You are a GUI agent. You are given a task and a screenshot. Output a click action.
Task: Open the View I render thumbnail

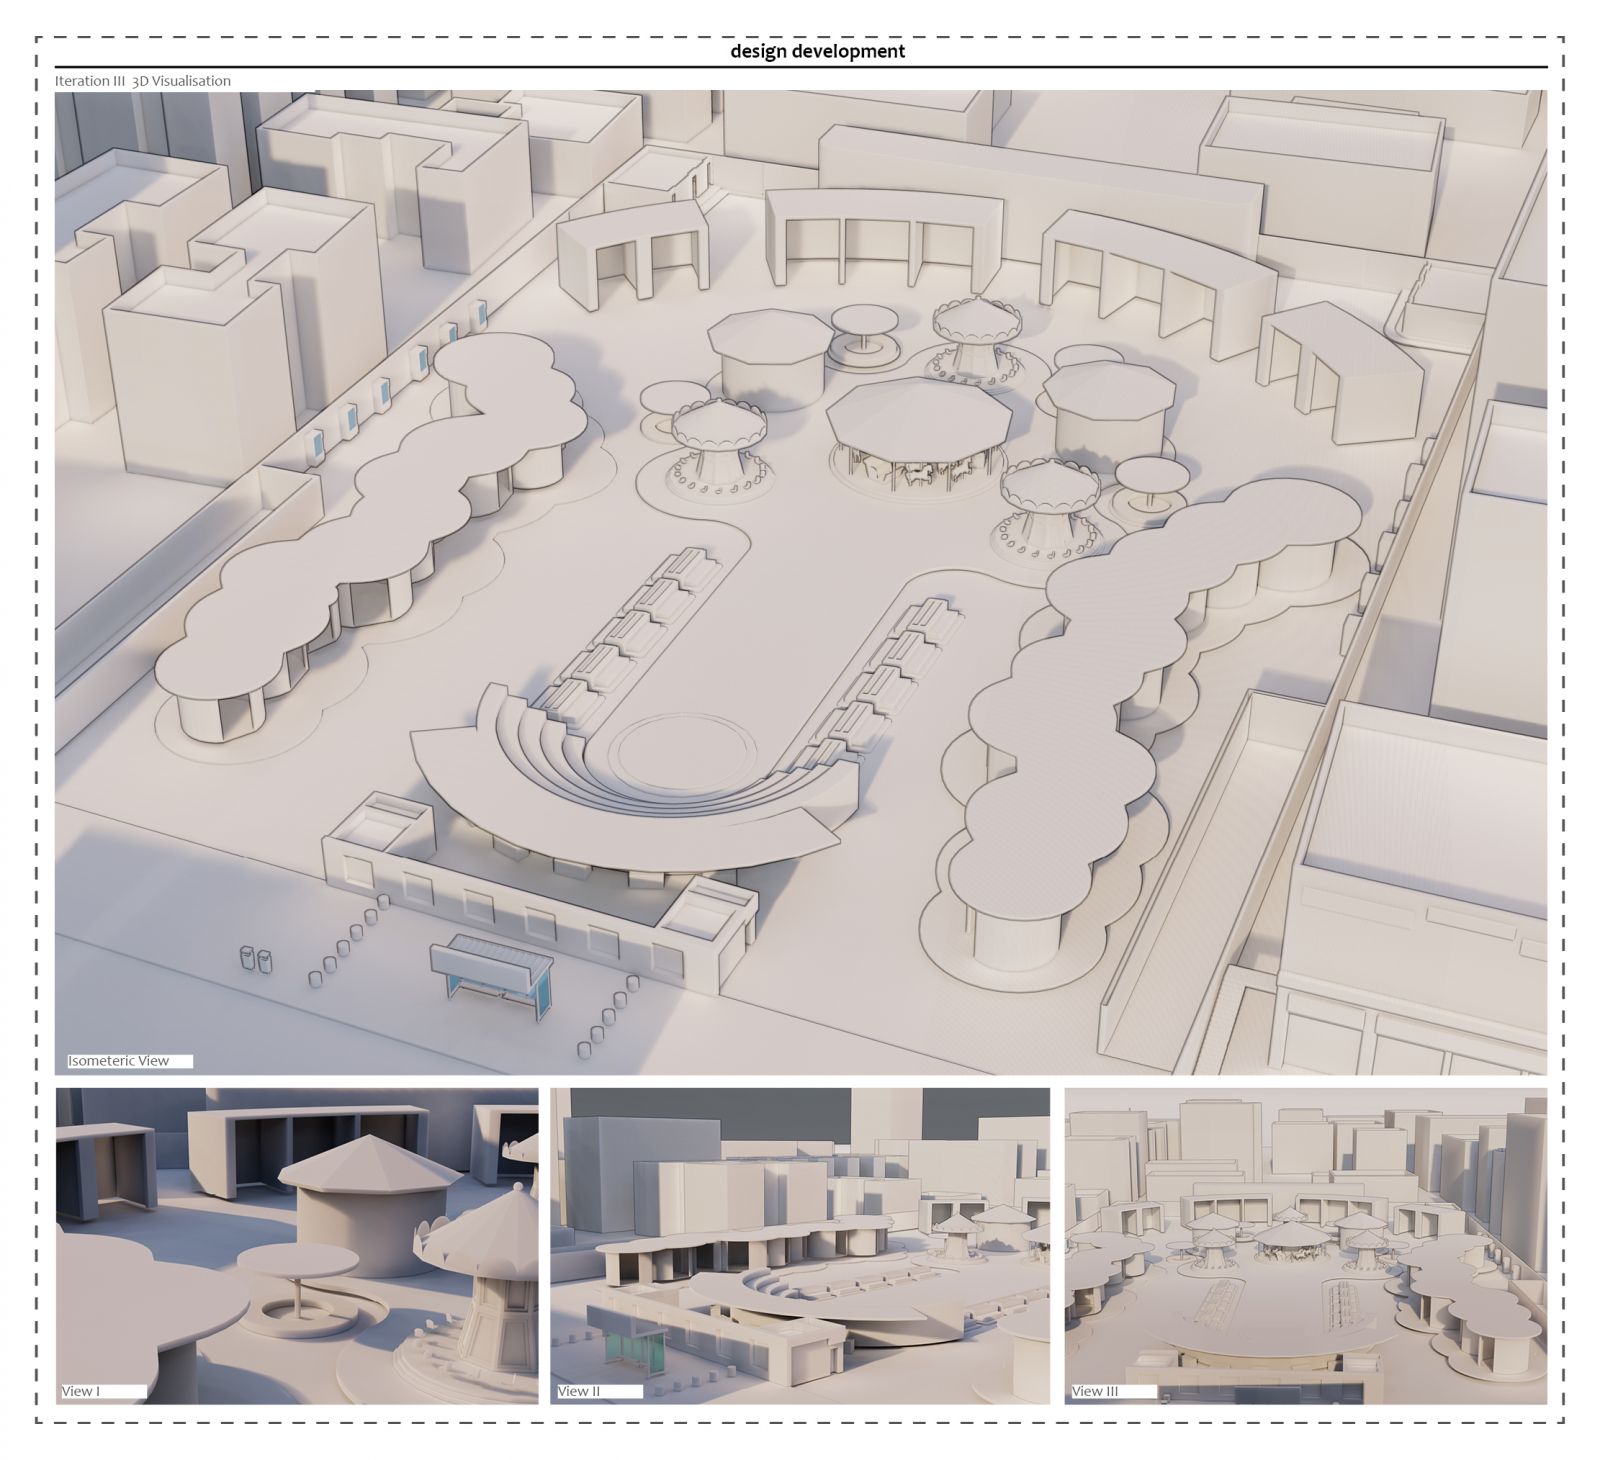(297, 1246)
